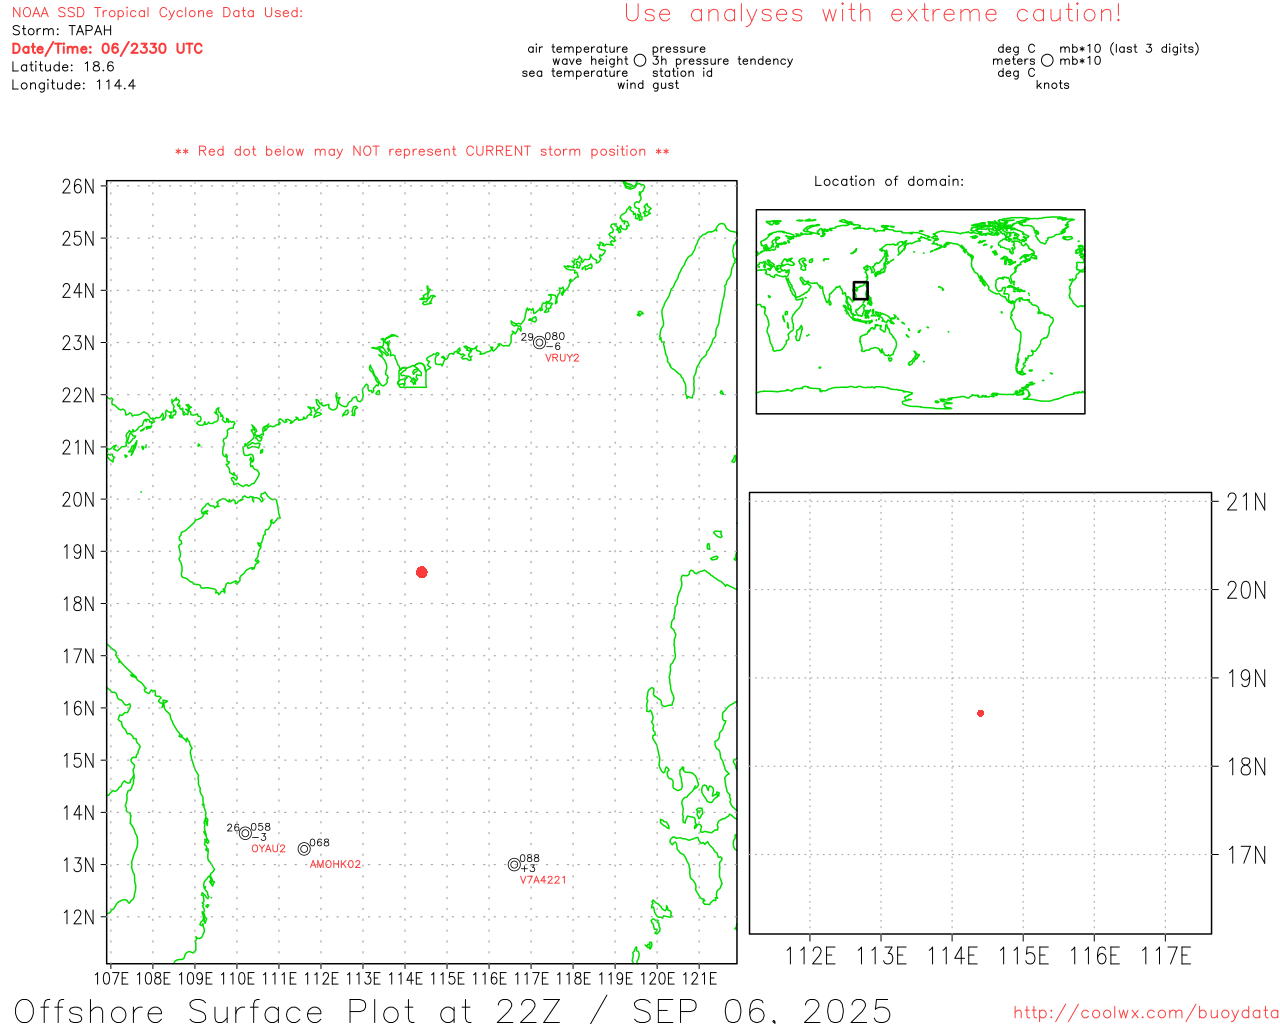The image size is (1280, 1024).
Task: Click 'station id' in the legend
Action: (682, 73)
